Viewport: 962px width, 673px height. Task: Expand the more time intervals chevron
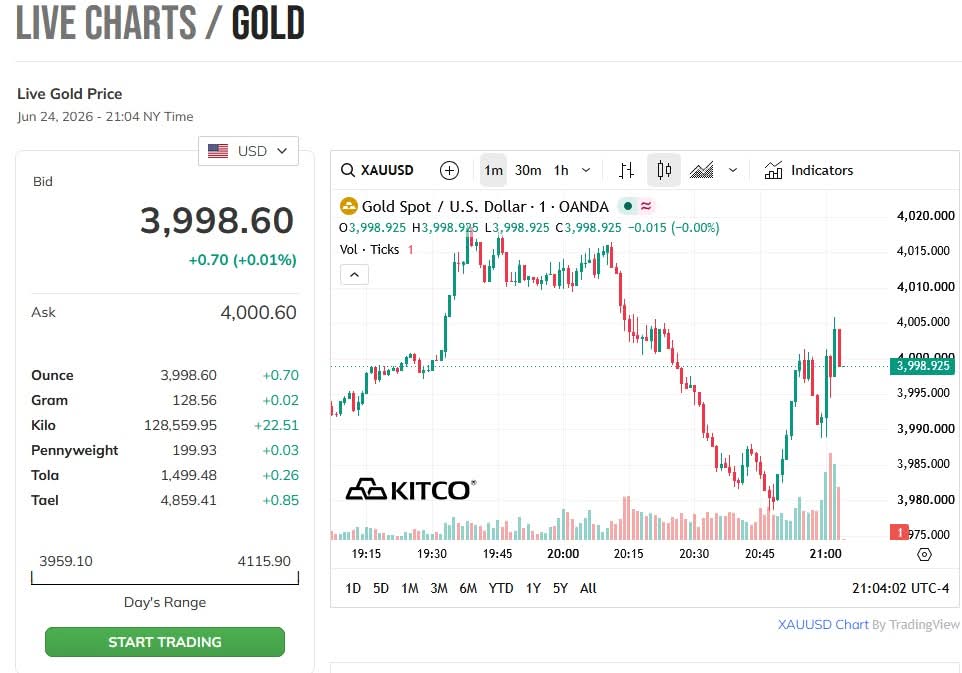[x=586, y=170]
